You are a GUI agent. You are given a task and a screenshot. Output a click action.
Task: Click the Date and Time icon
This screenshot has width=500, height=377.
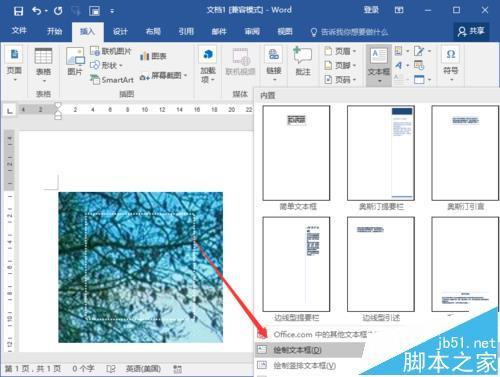[419, 65]
